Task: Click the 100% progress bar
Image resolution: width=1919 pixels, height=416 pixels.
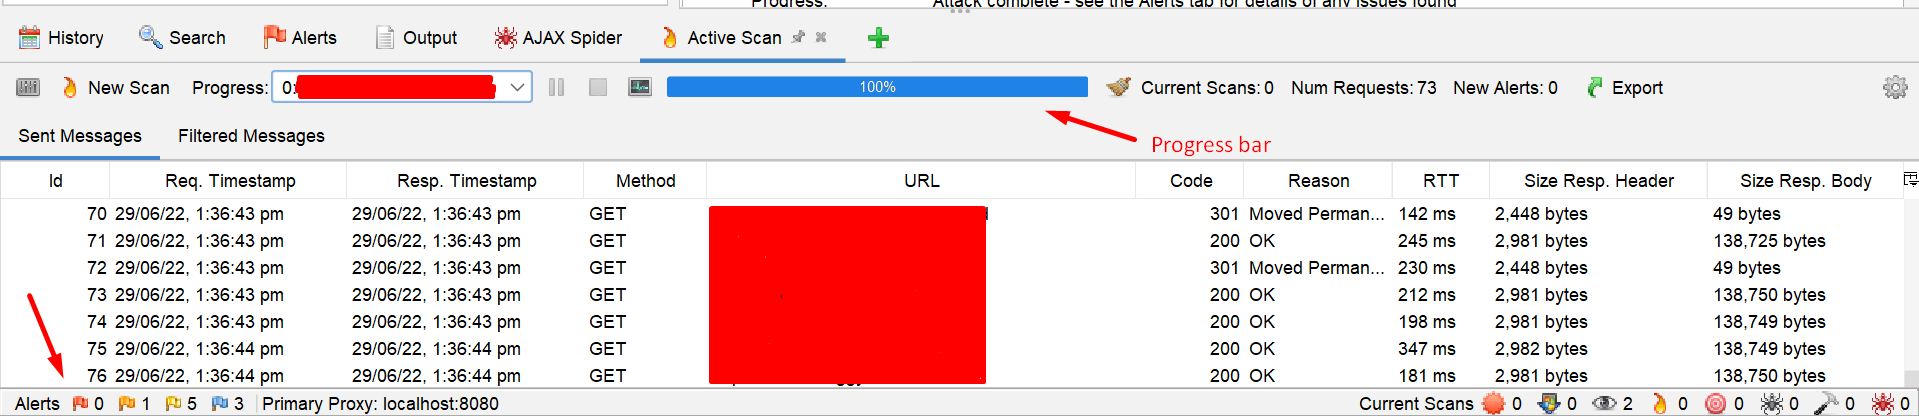Action: click(x=877, y=87)
